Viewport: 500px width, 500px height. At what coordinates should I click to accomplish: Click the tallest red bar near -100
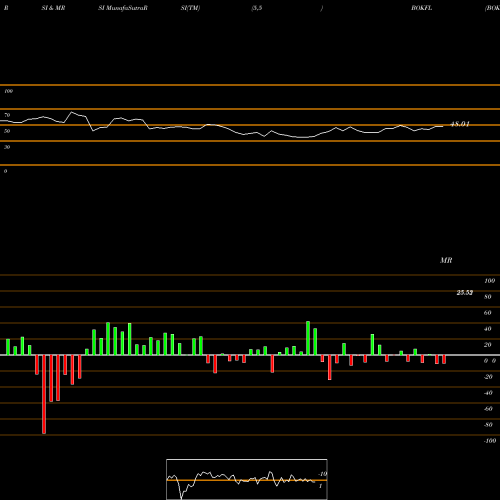coord(44,394)
